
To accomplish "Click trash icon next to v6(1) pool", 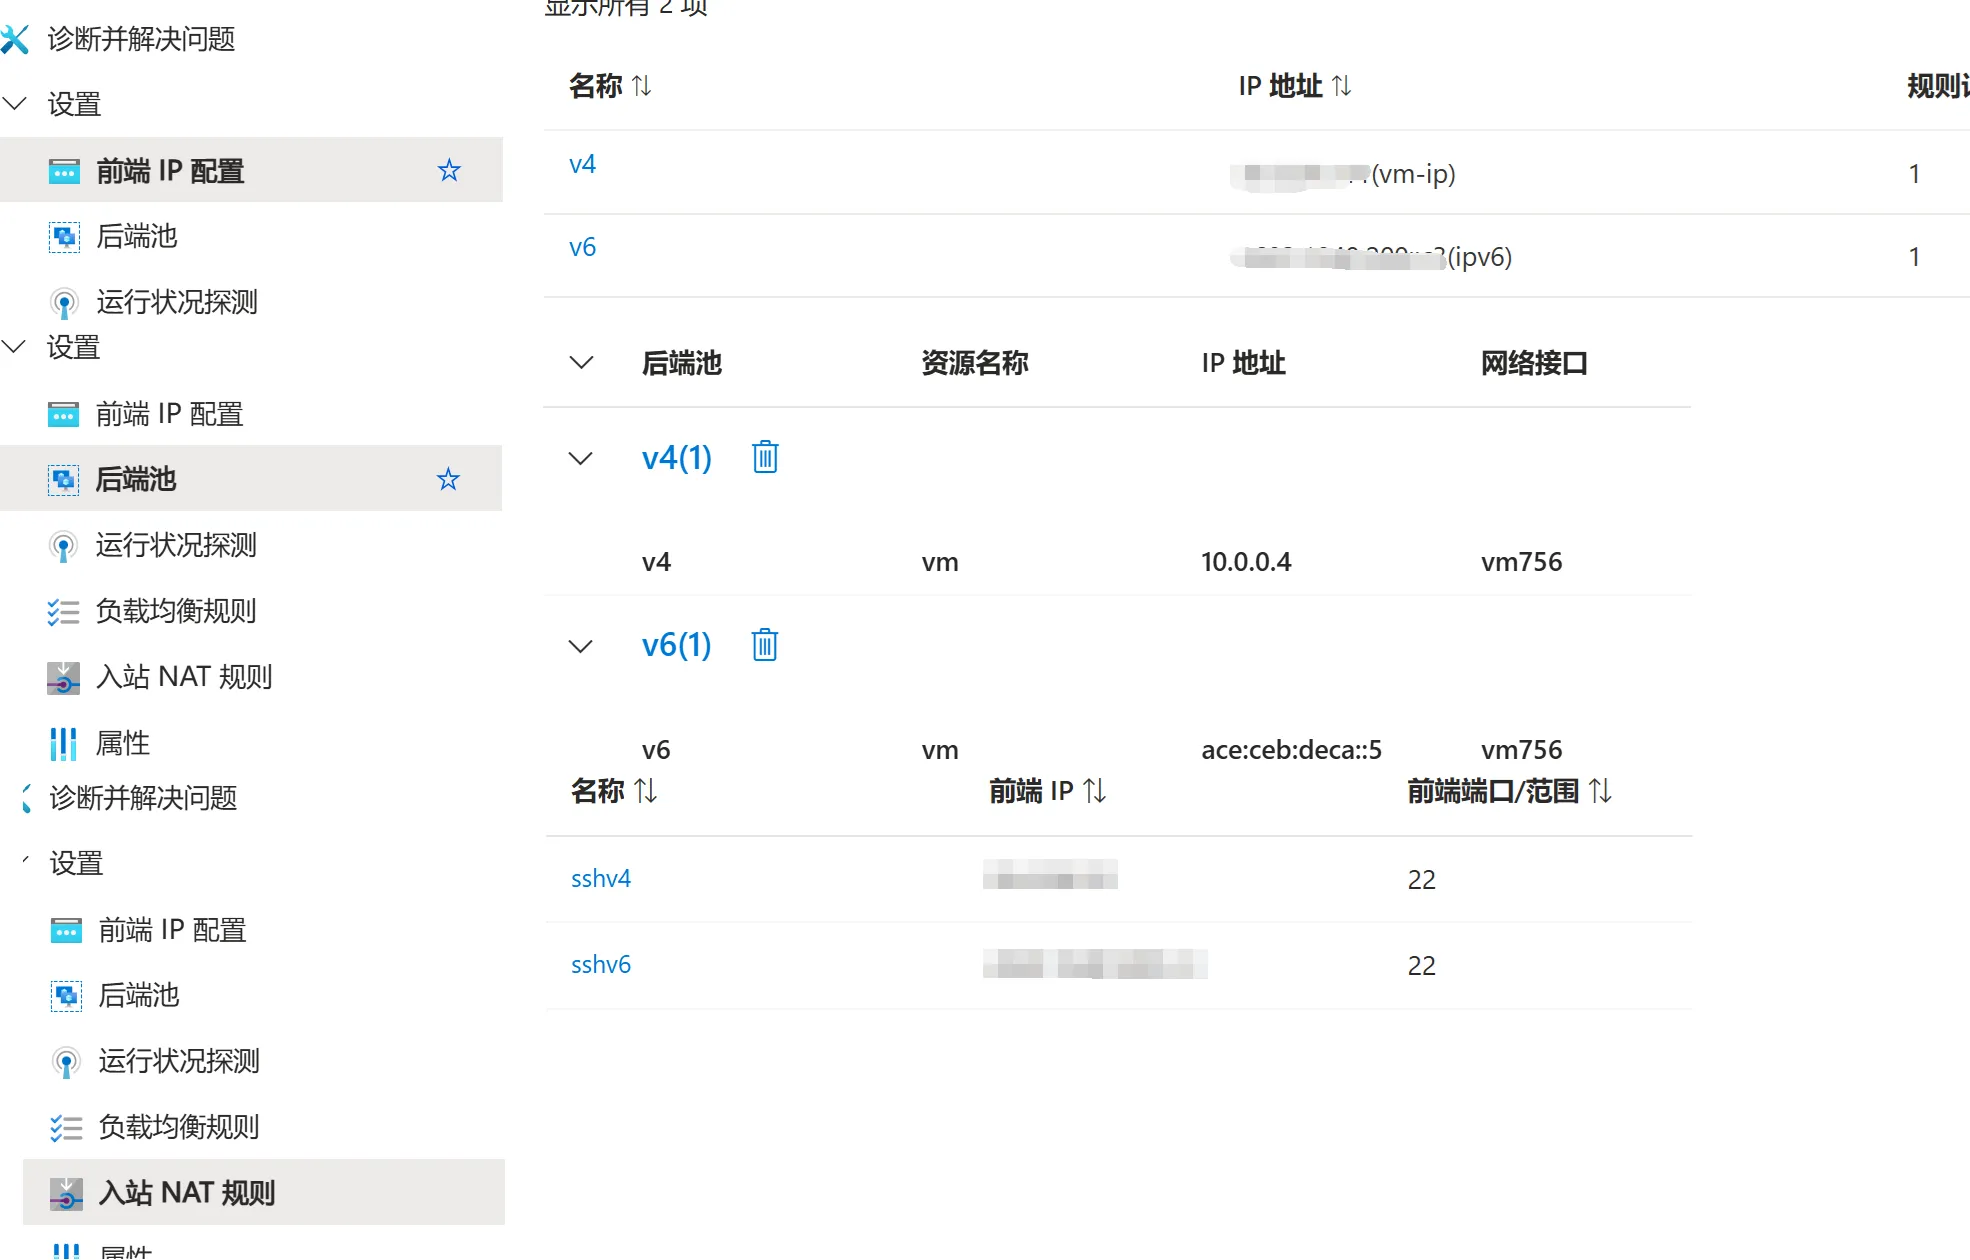I will point(765,645).
